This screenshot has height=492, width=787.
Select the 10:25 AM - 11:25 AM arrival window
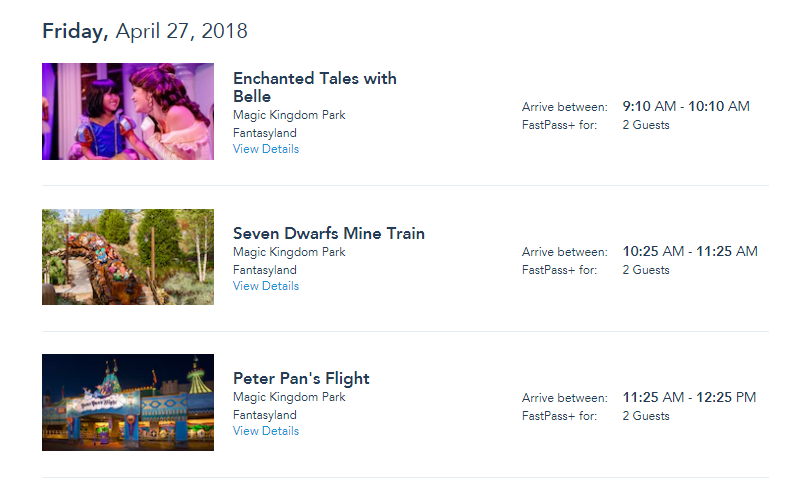(690, 252)
